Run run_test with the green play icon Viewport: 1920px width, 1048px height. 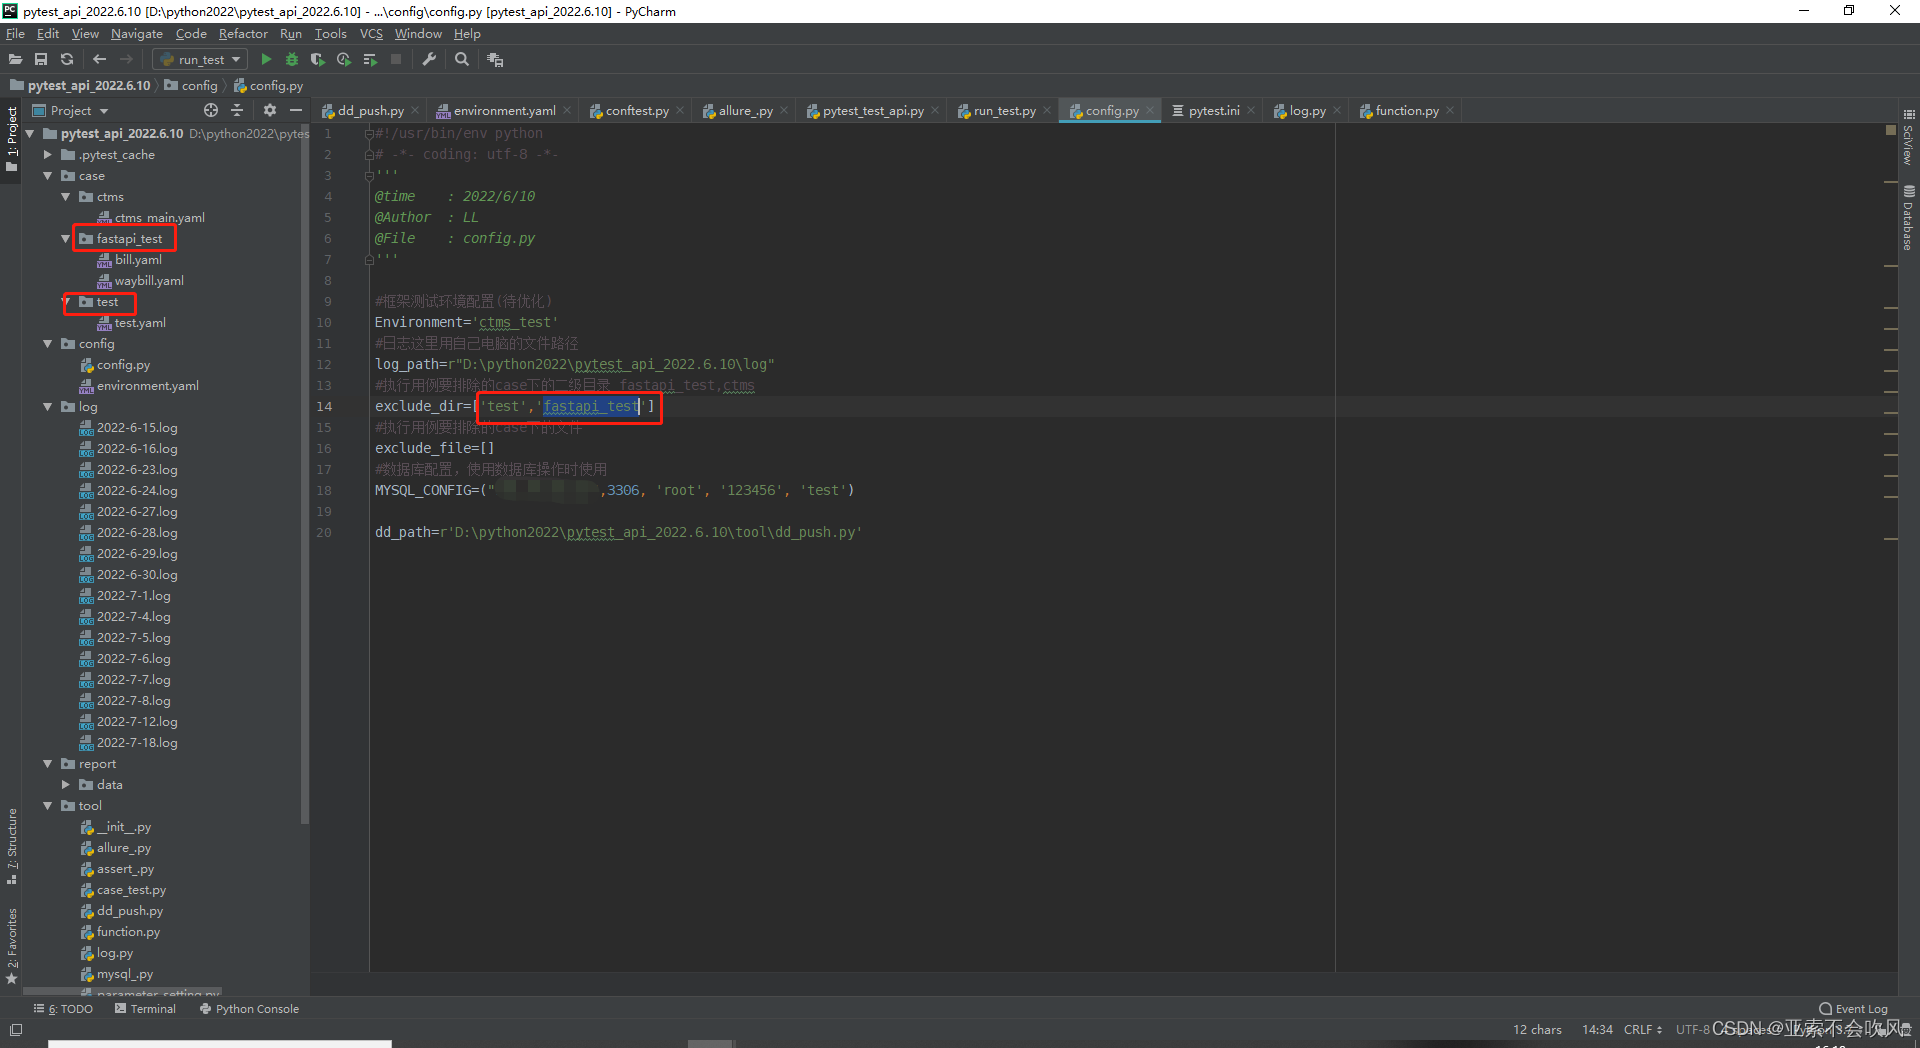tap(266, 60)
